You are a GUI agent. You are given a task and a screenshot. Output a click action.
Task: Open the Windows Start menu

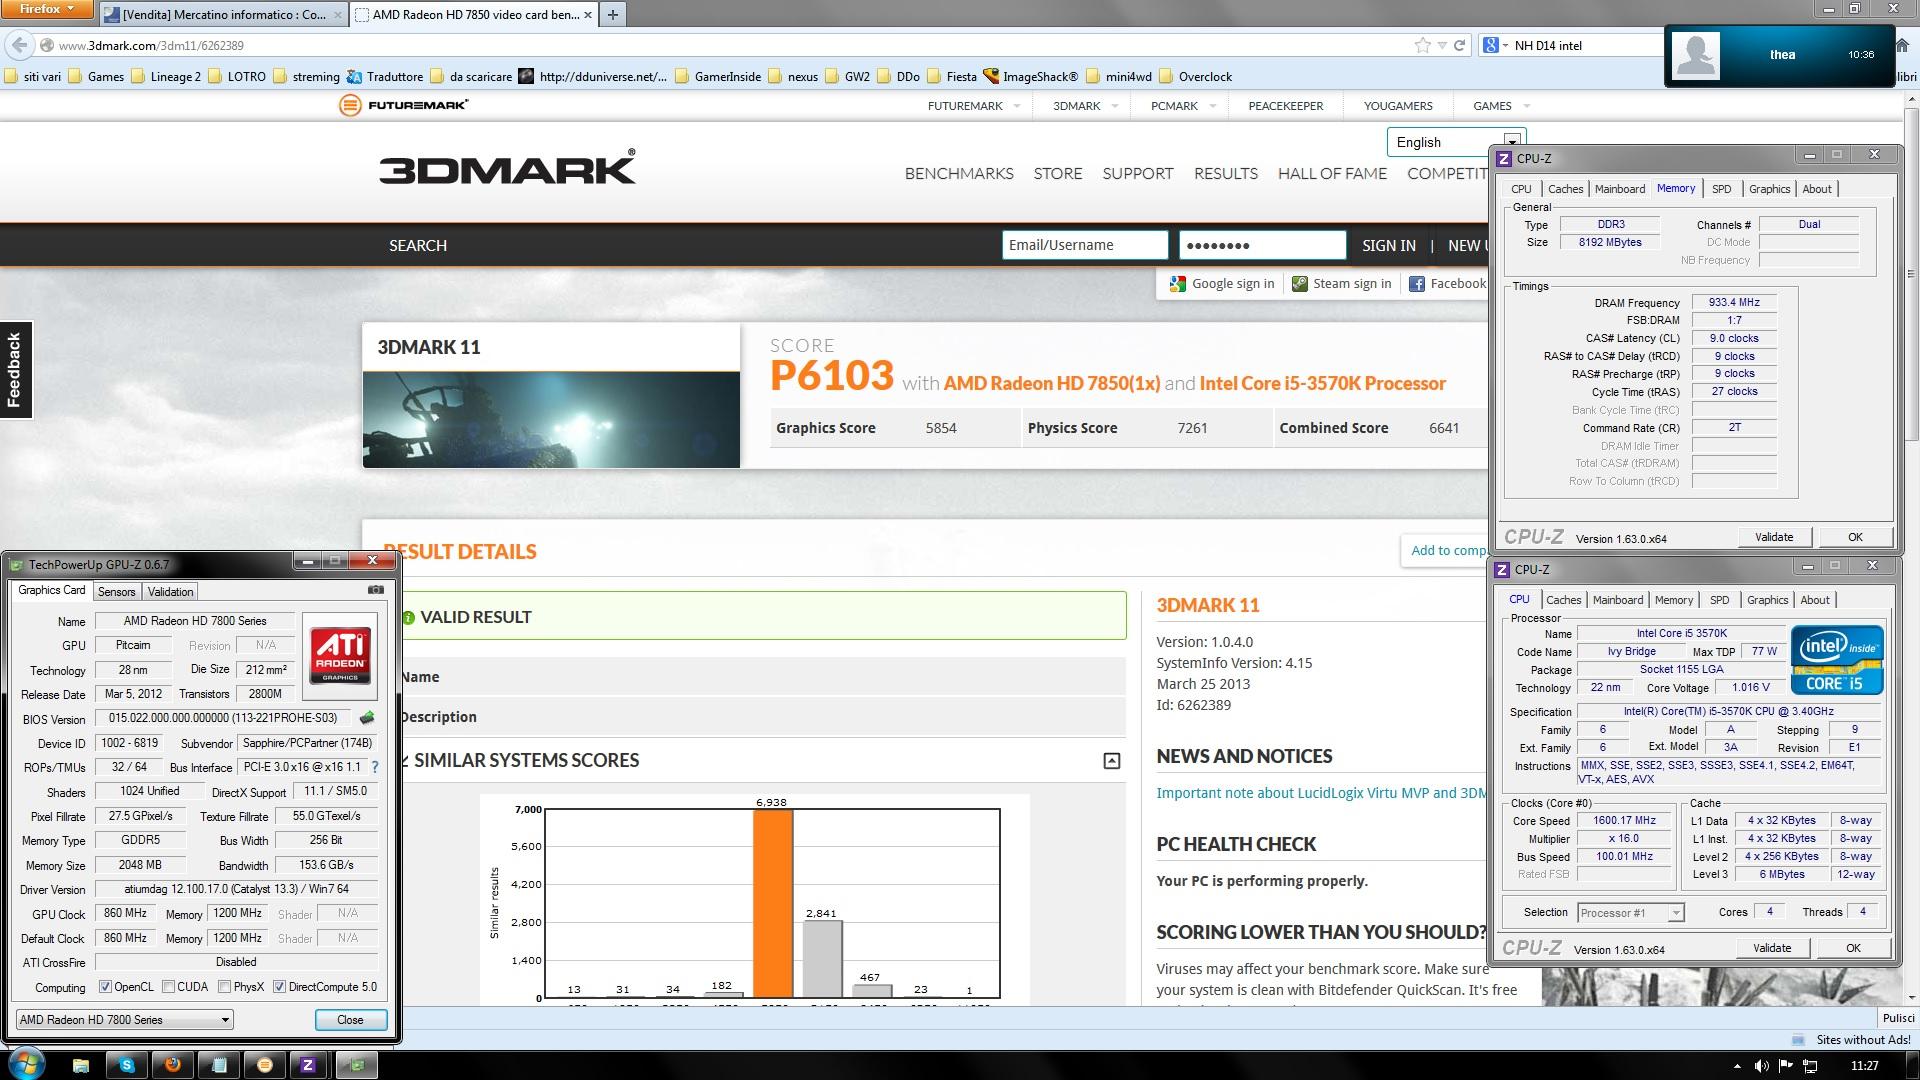coord(25,1064)
